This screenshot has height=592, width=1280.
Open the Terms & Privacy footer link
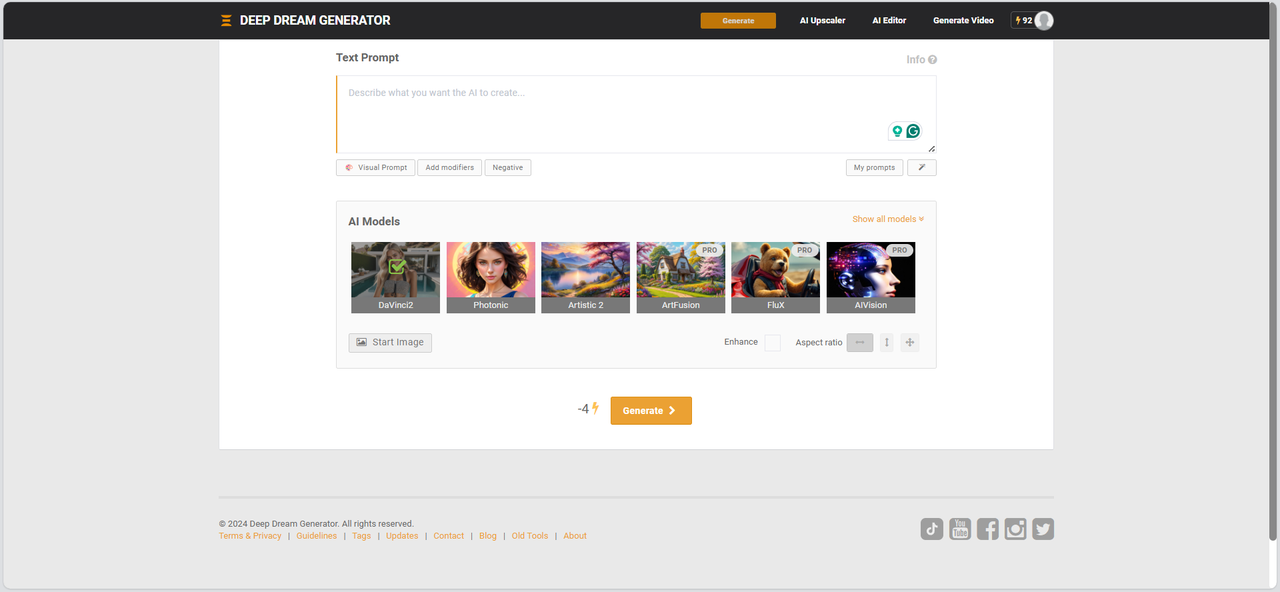(x=250, y=536)
